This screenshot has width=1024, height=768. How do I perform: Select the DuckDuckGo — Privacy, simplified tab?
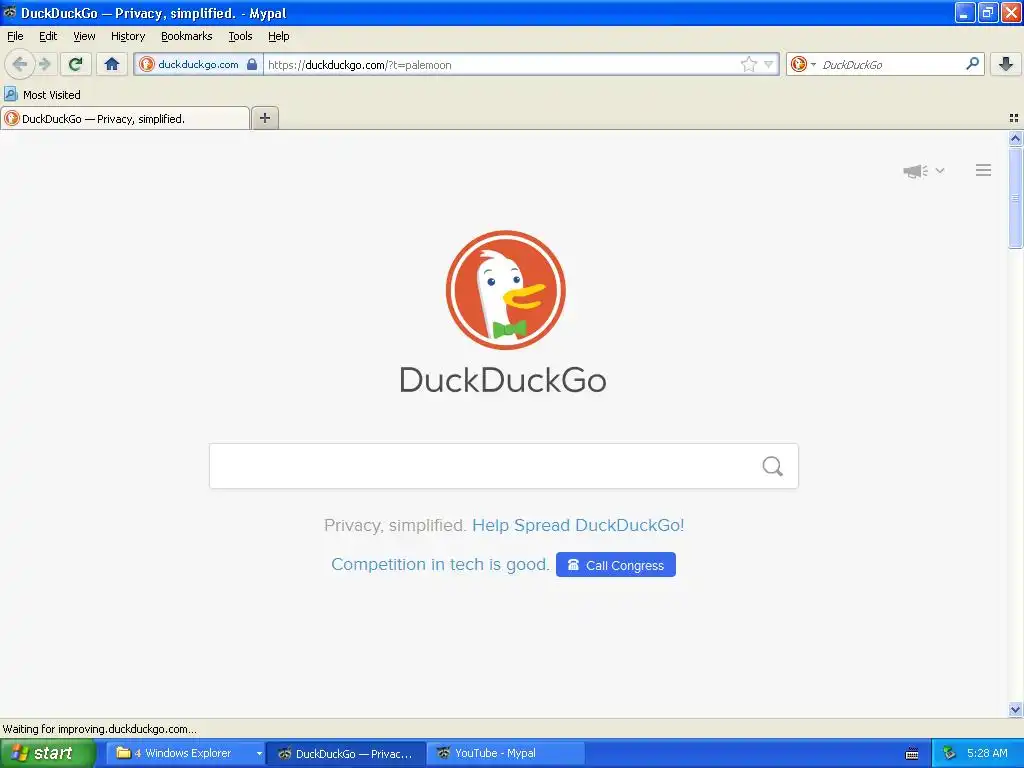125,118
